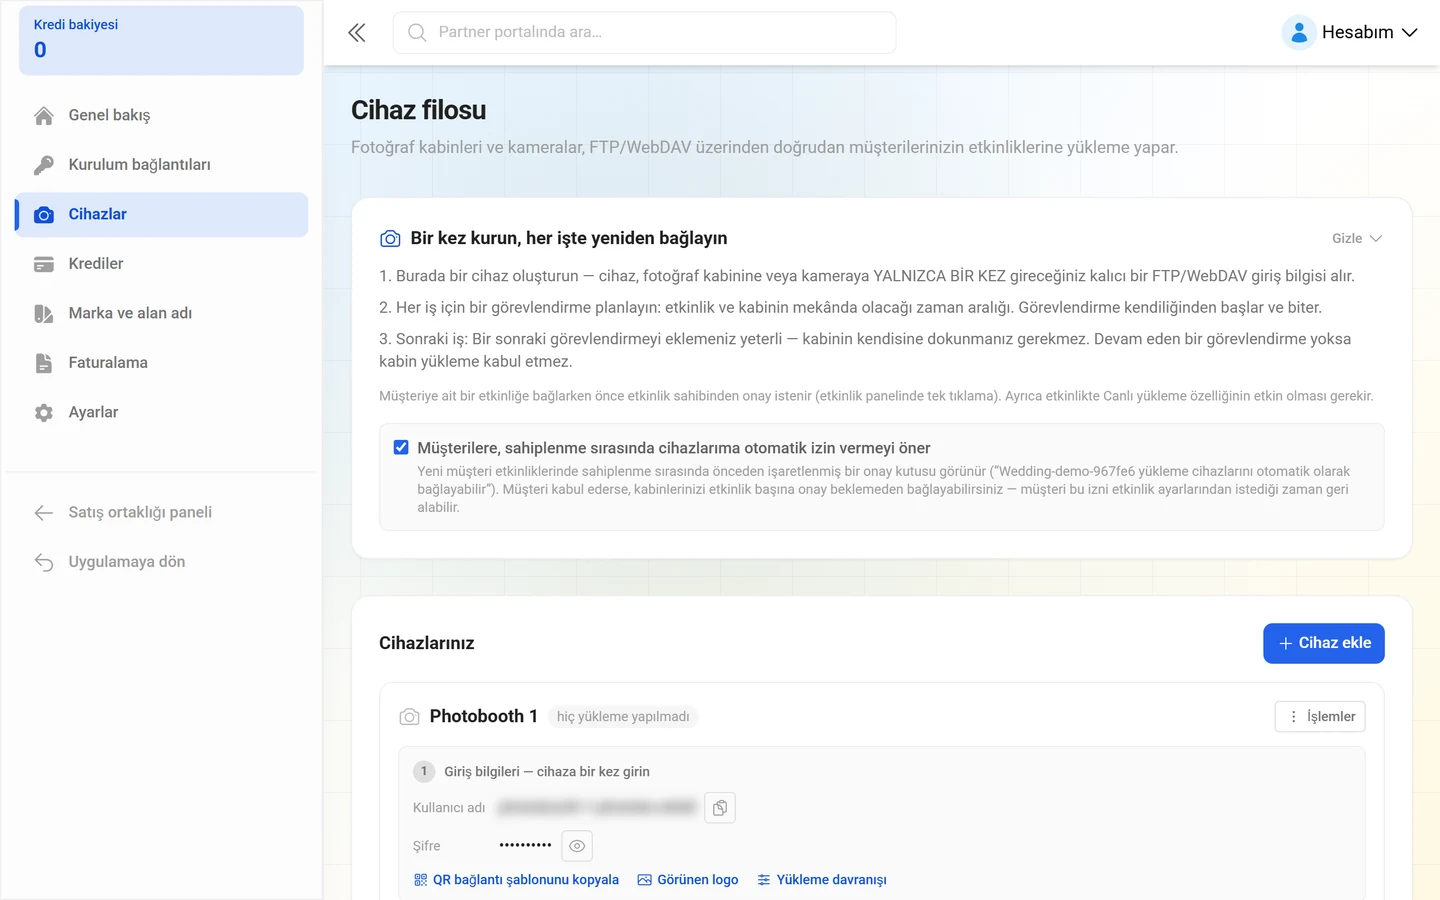Uncheck the automatic device permission checkbox

(x=401, y=448)
